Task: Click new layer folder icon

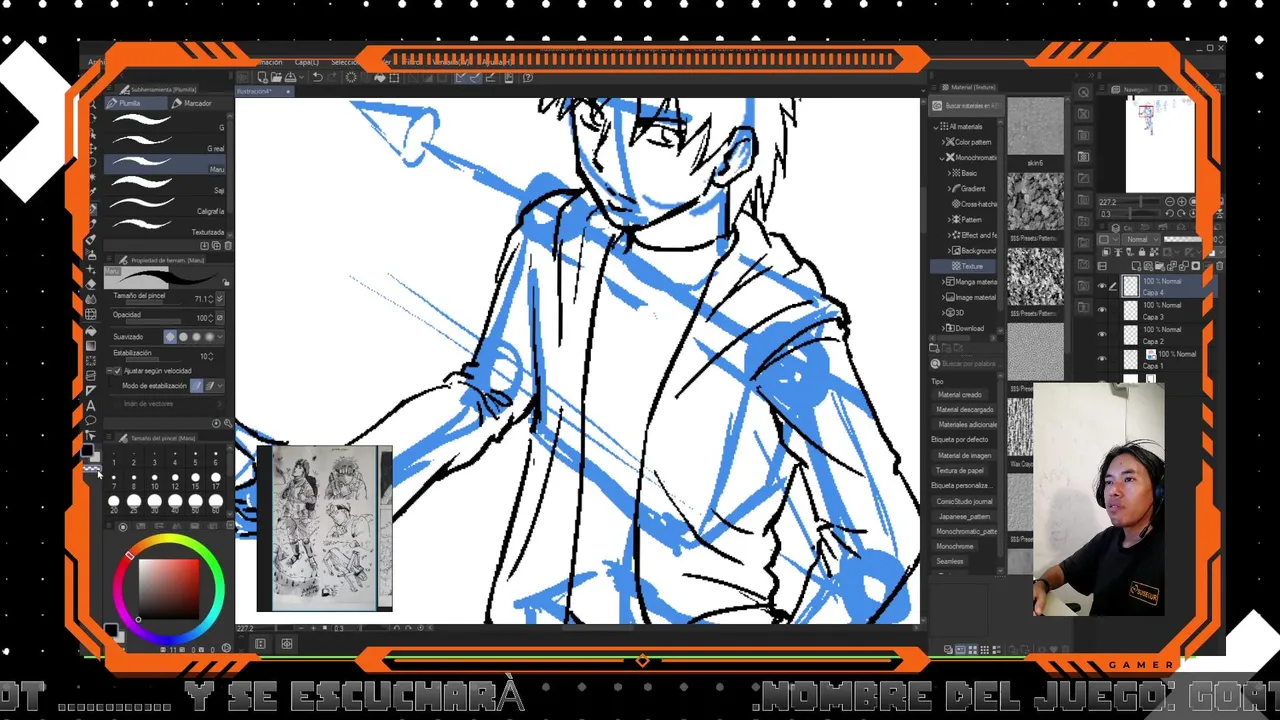Action: pyautogui.click(x=1160, y=265)
